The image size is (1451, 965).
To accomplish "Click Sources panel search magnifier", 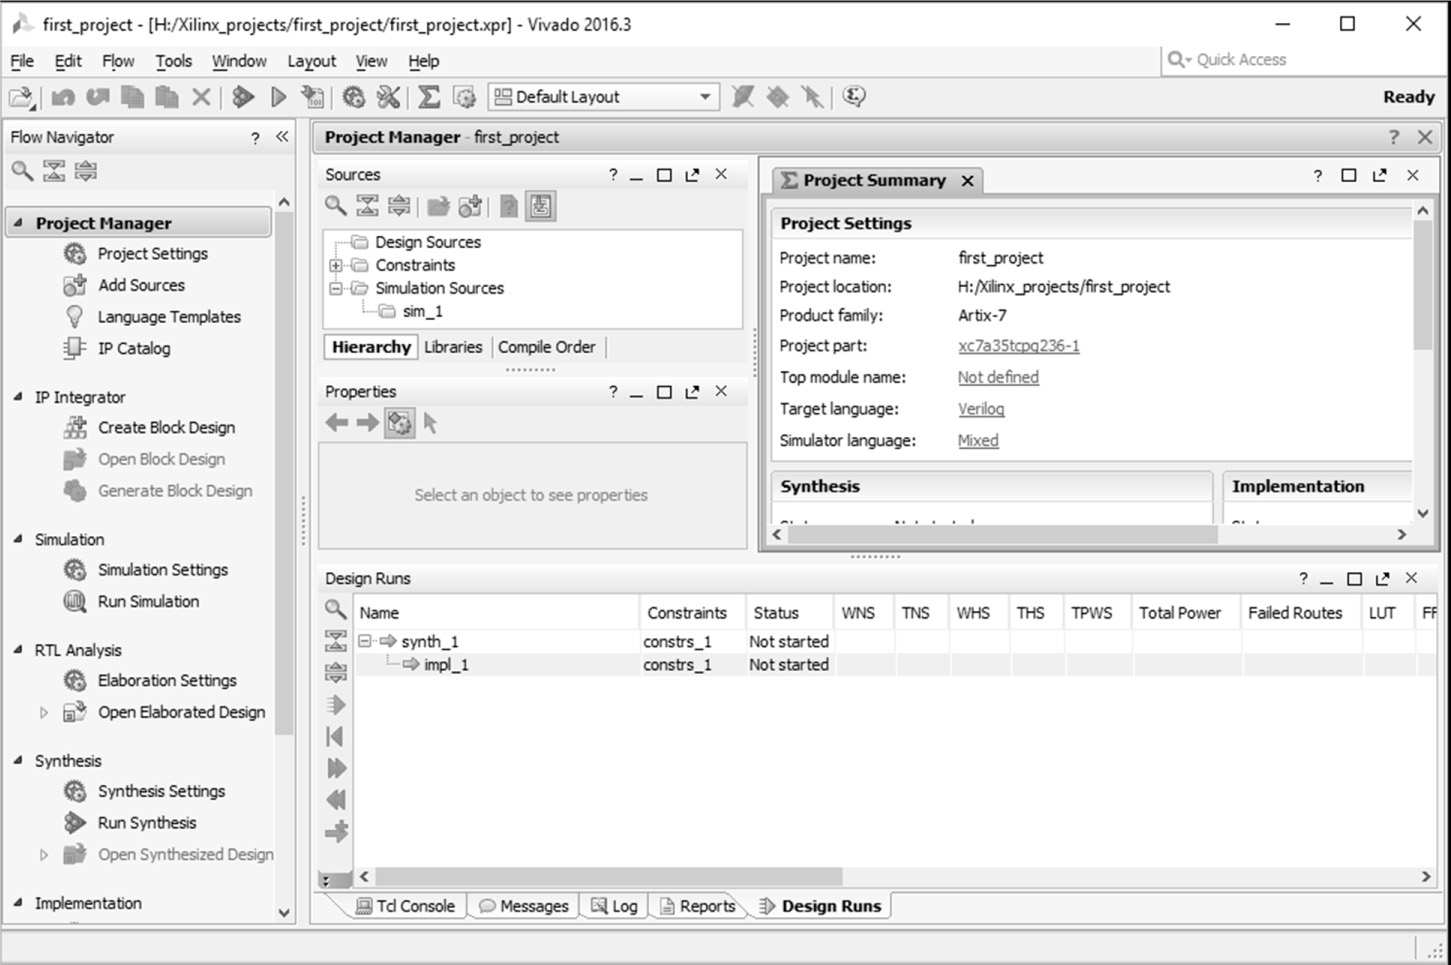I will [x=336, y=206].
